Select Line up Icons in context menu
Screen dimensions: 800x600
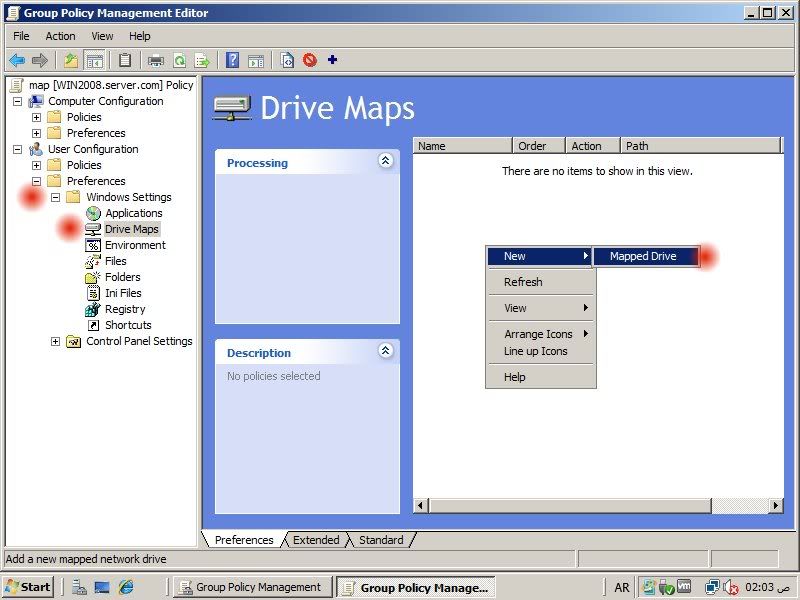541,352
